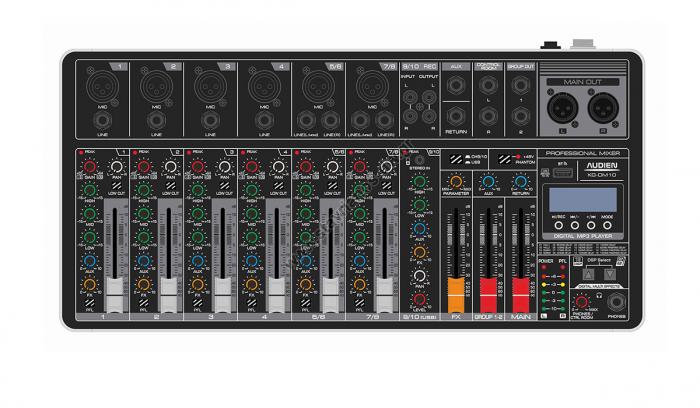Click the red GAIN knob on channel 1
The width and height of the screenshot is (700, 408).
(x=89, y=167)
